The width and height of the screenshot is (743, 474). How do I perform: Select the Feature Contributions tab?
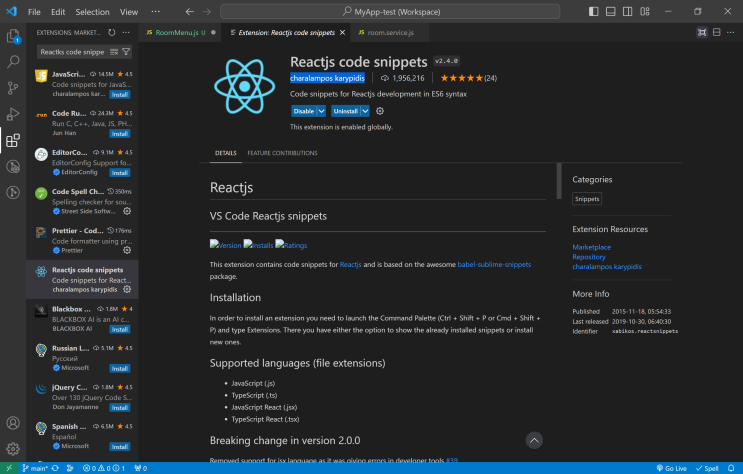coord(282,153)
